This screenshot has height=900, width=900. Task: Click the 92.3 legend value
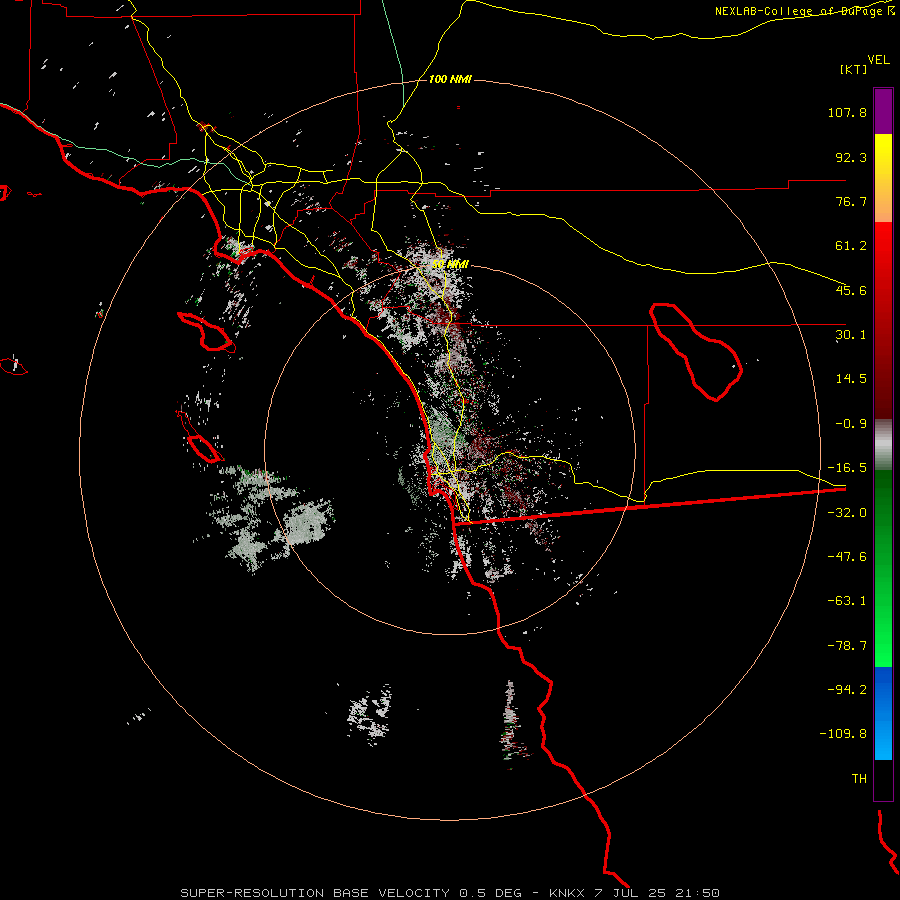point(851,157)
